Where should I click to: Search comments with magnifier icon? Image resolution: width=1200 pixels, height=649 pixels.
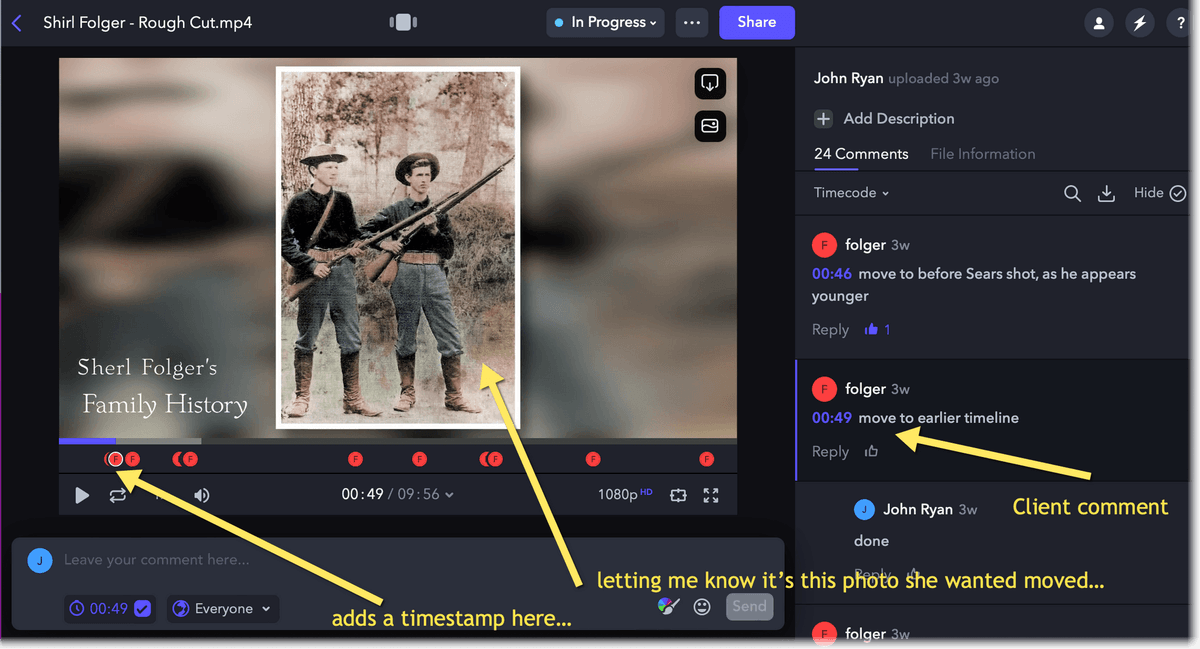[1072, 194]
